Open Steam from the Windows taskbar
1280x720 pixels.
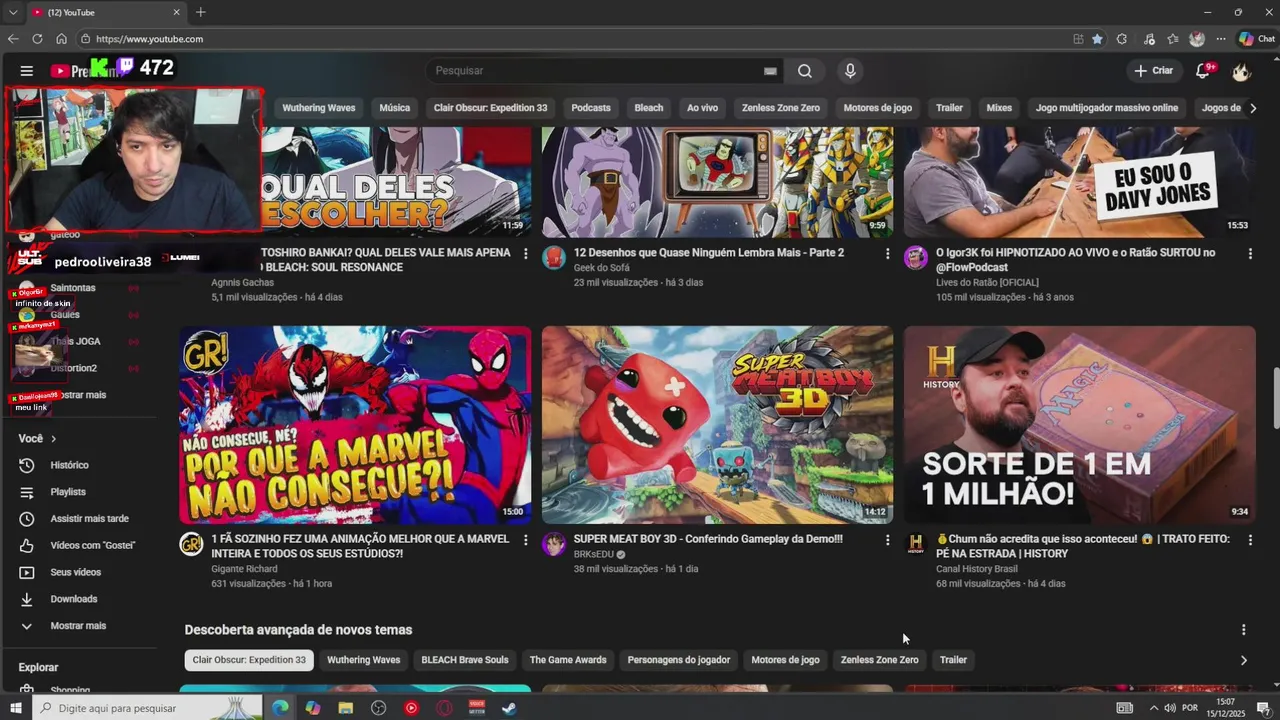[509, 708]
